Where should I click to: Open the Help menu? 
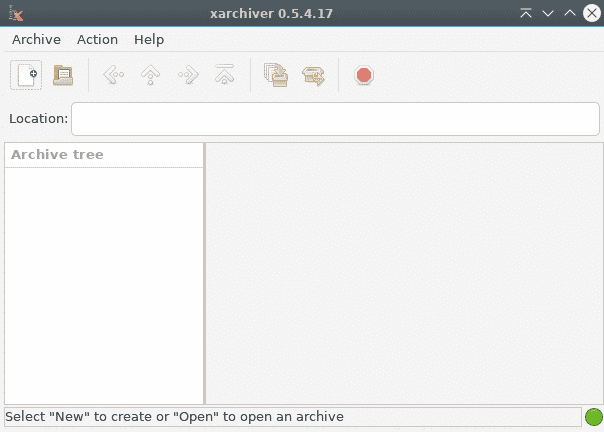click(x=149, y=40)
